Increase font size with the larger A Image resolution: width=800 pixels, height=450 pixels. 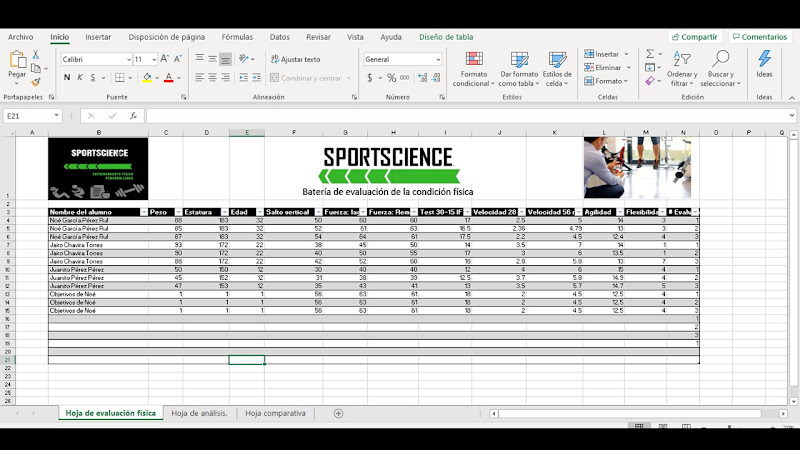pyautogui.click(x=164, y=59)
